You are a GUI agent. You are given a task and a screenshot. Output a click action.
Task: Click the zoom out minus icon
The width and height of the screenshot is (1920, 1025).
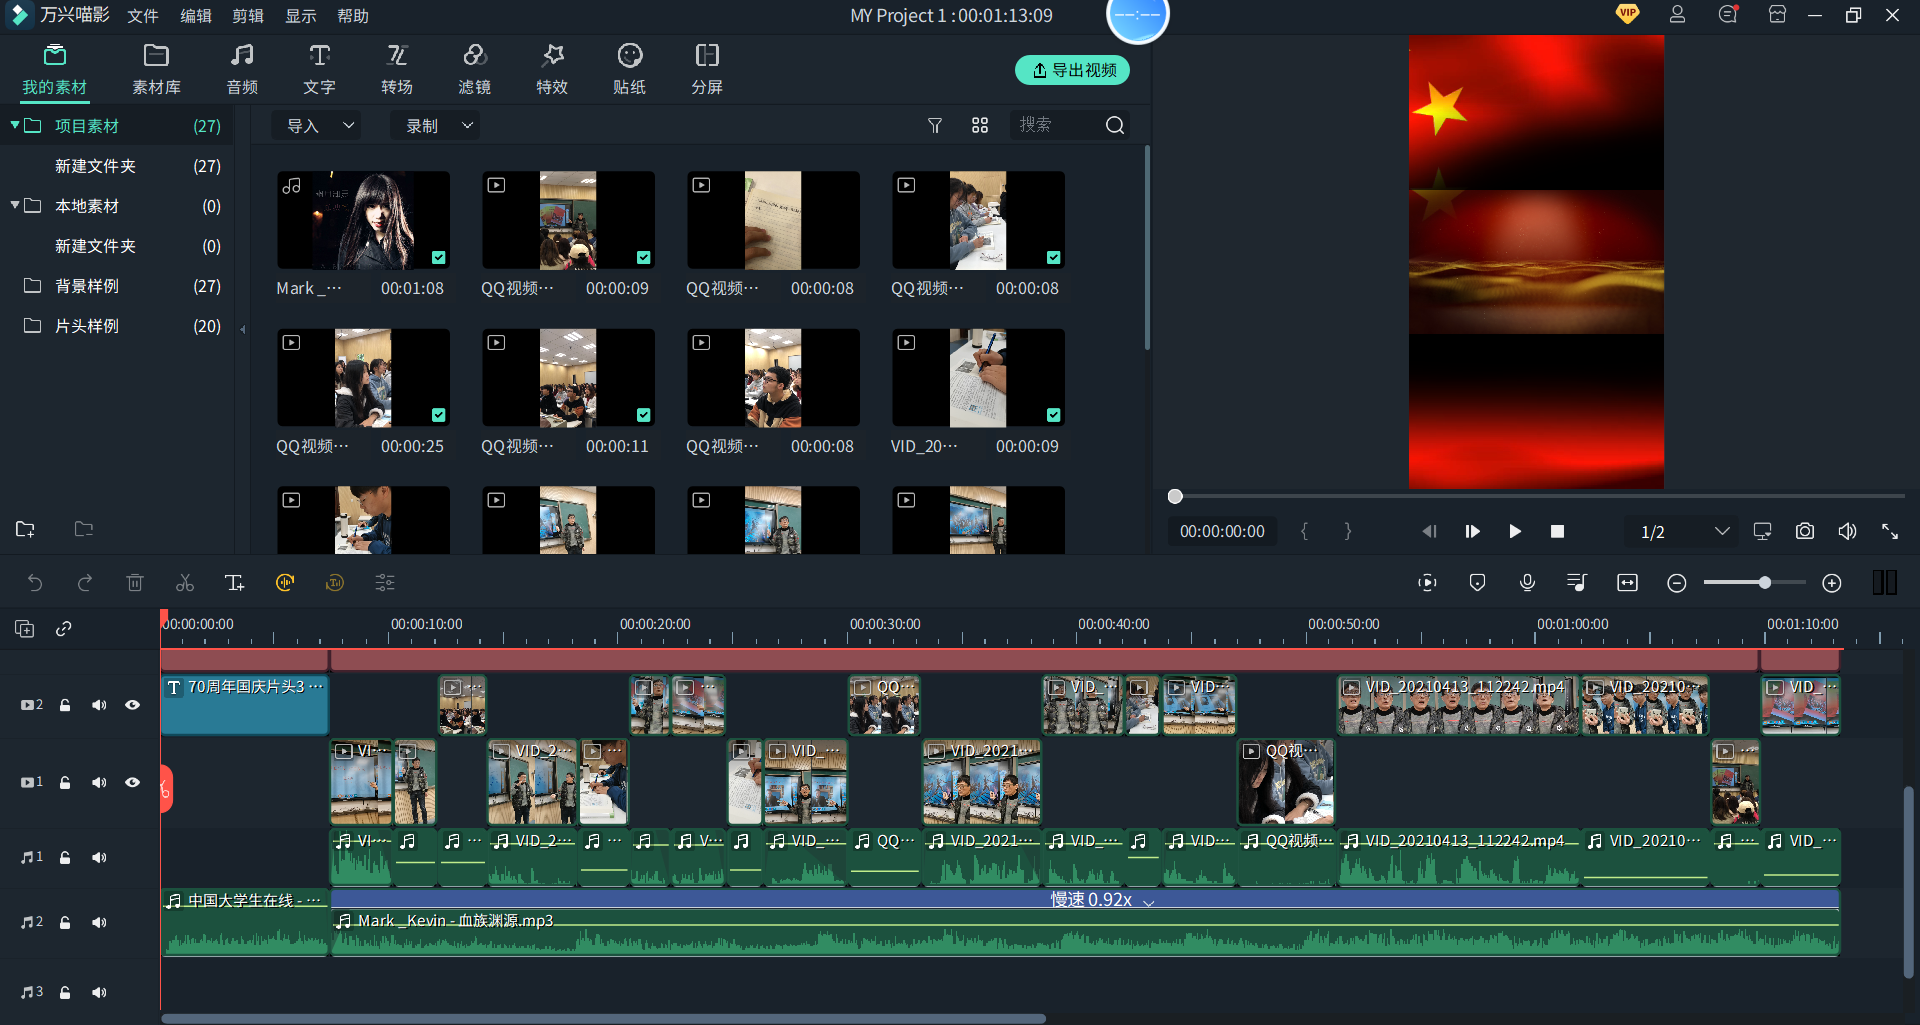point(1677,583)
